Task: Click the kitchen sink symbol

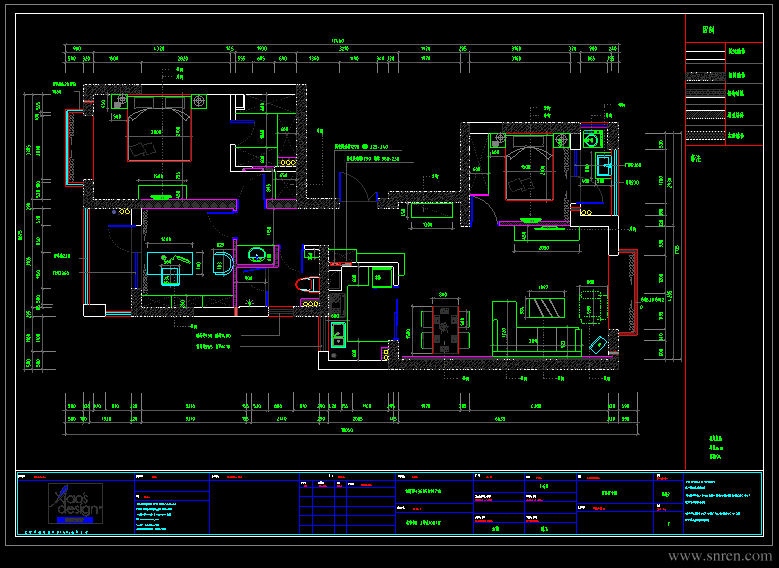Action: click(x=338, y=335)
